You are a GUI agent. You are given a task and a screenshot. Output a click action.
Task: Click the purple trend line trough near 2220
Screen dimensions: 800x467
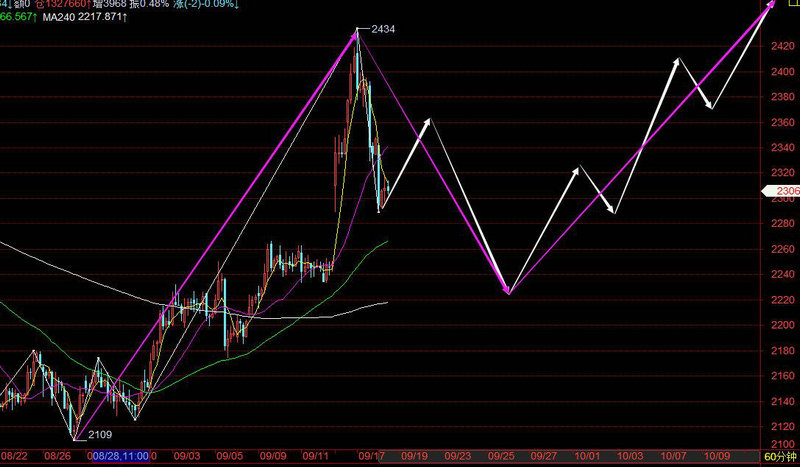508,293
